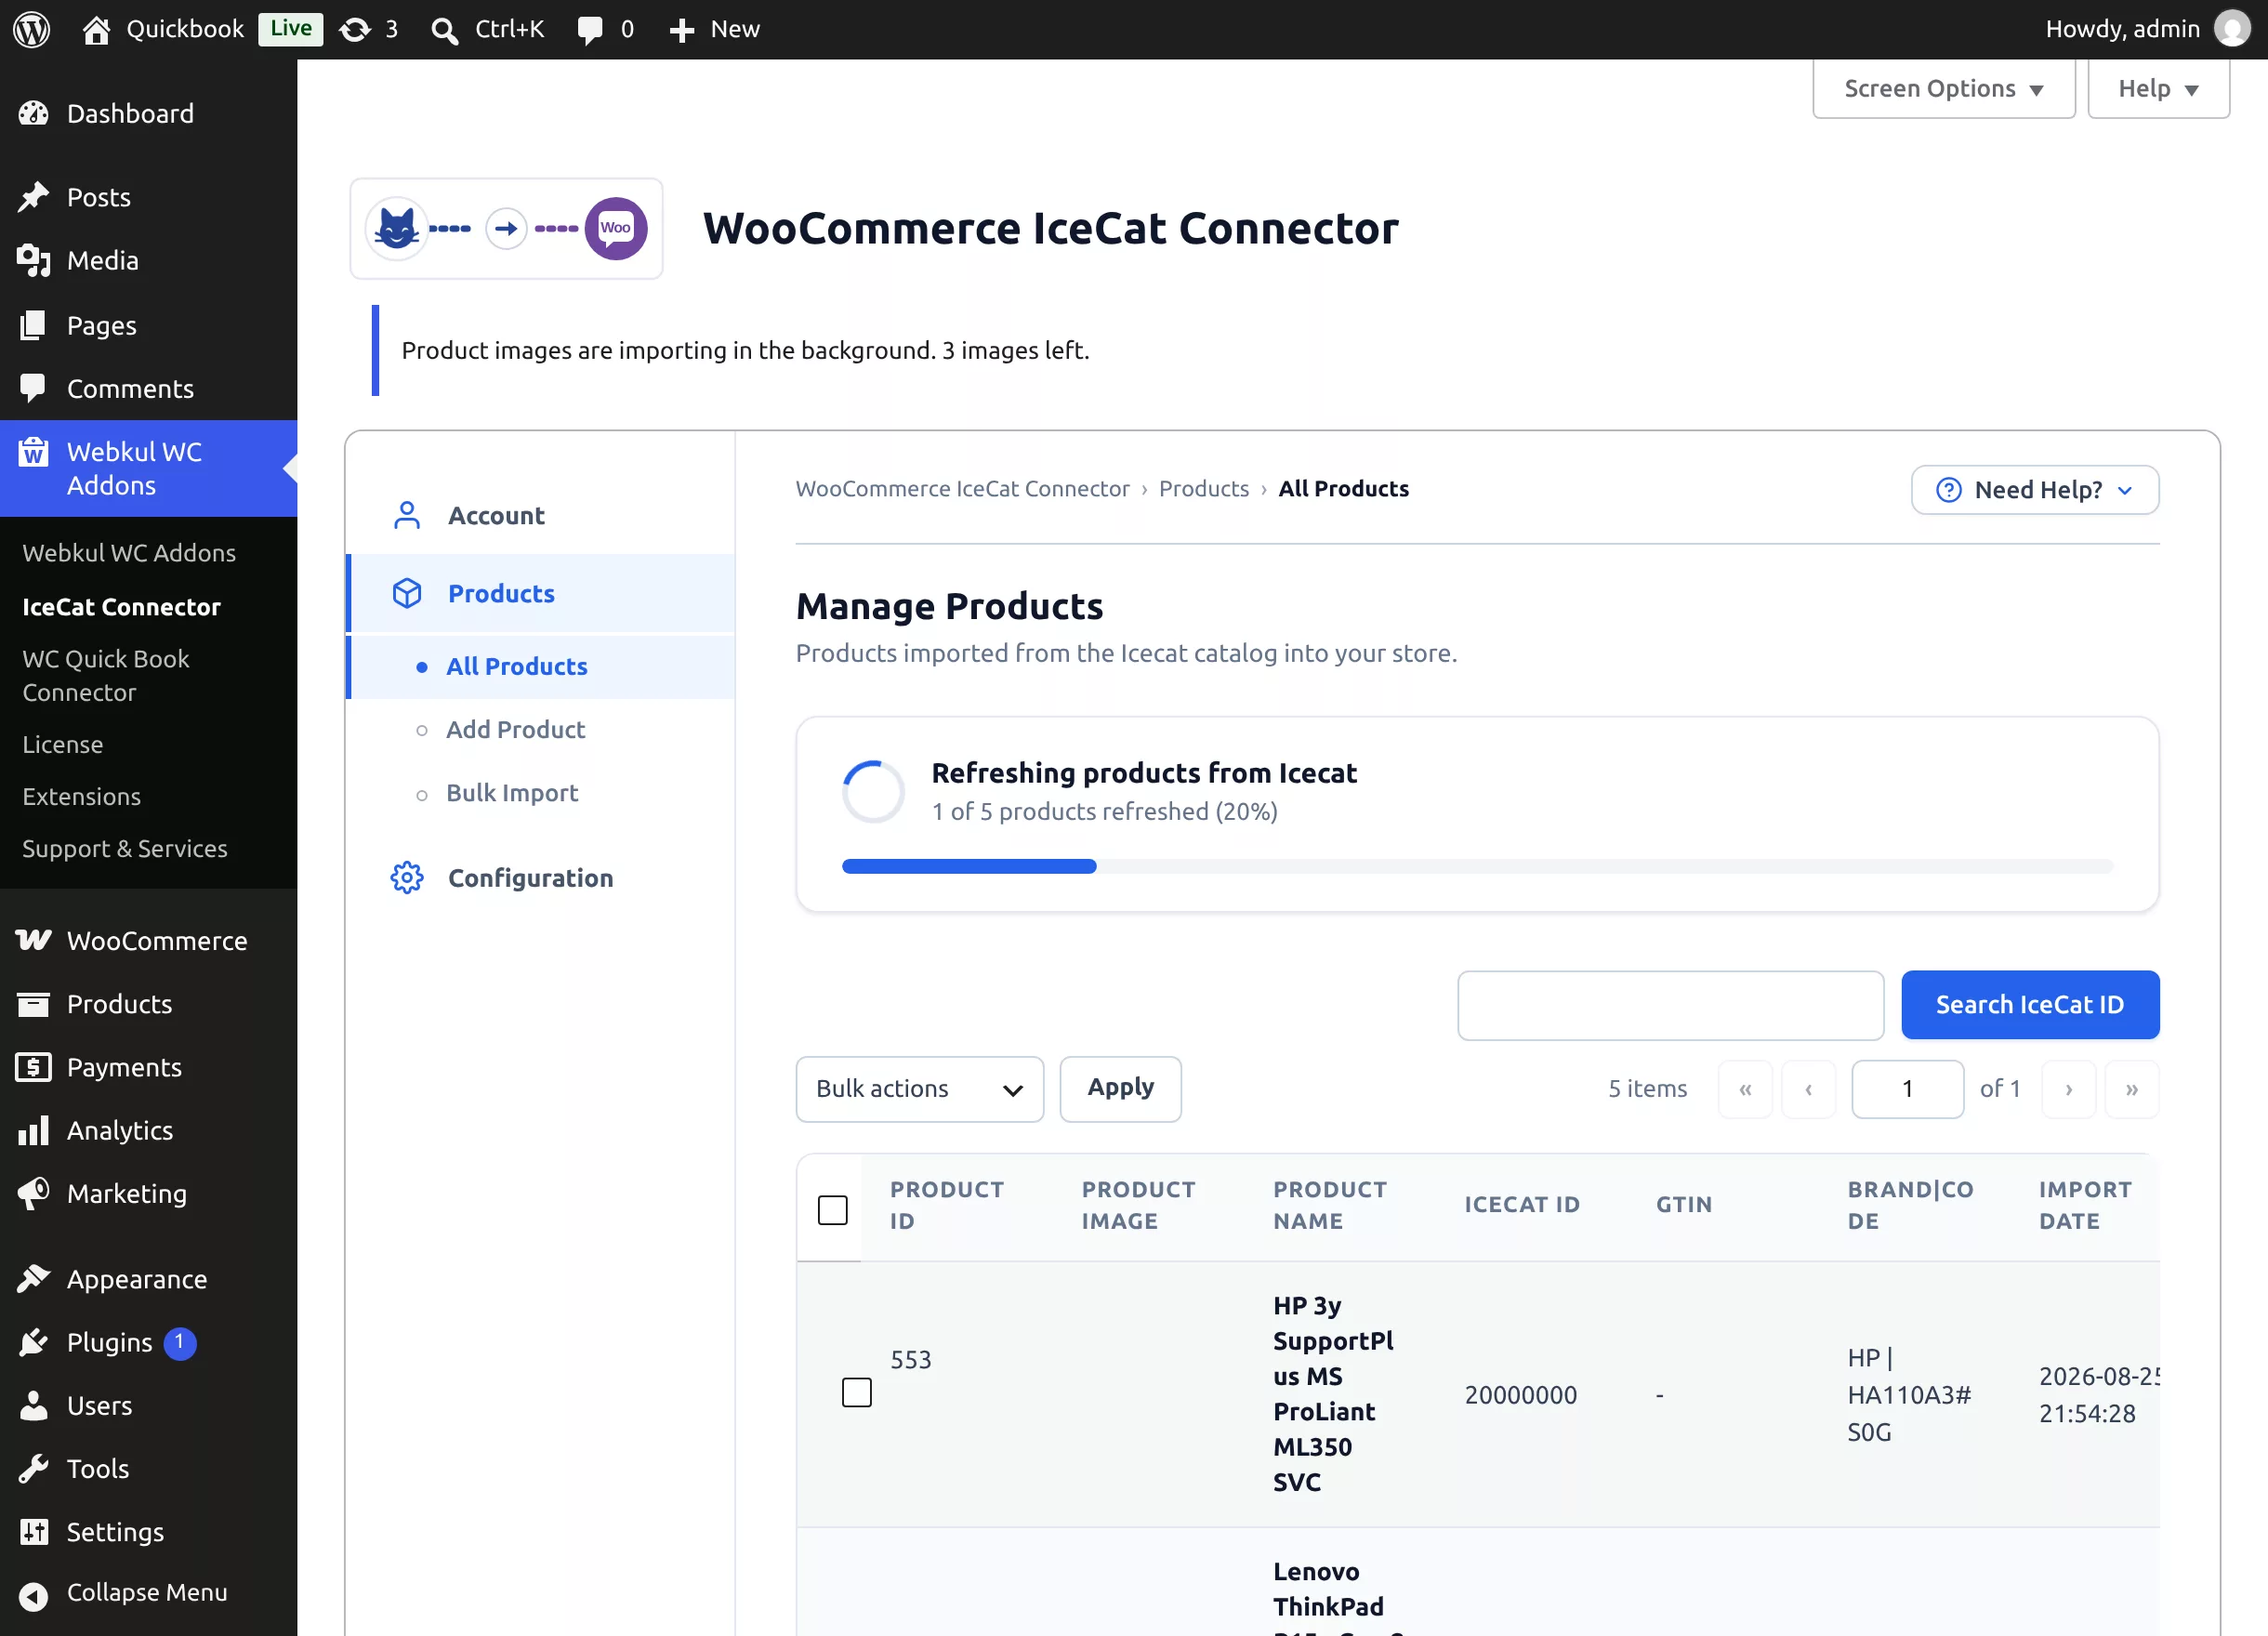Click the refresh progress bar
This screenshot has height=1636, width=2268.
1477,866
